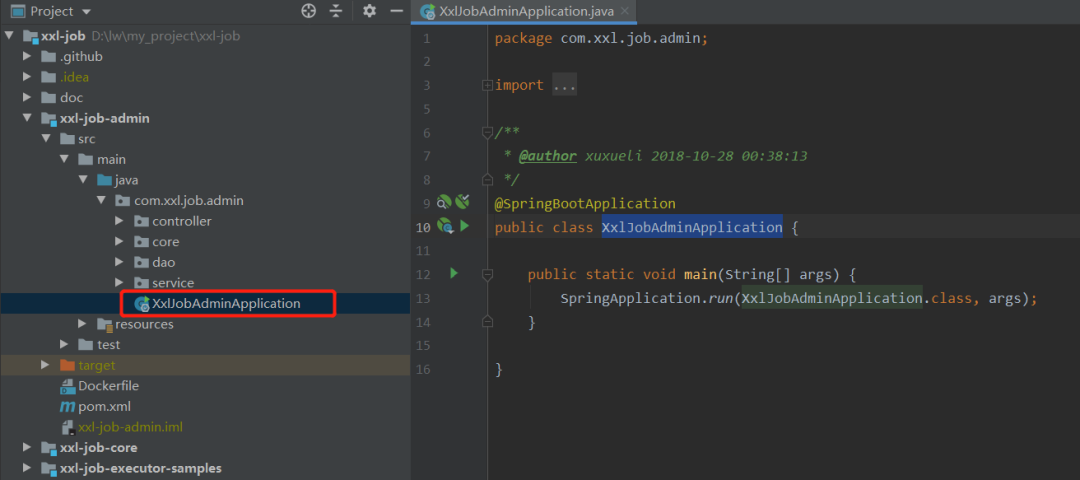Expand the controller package
Viewport: 1080px width, 480px height.
point(119,221)
